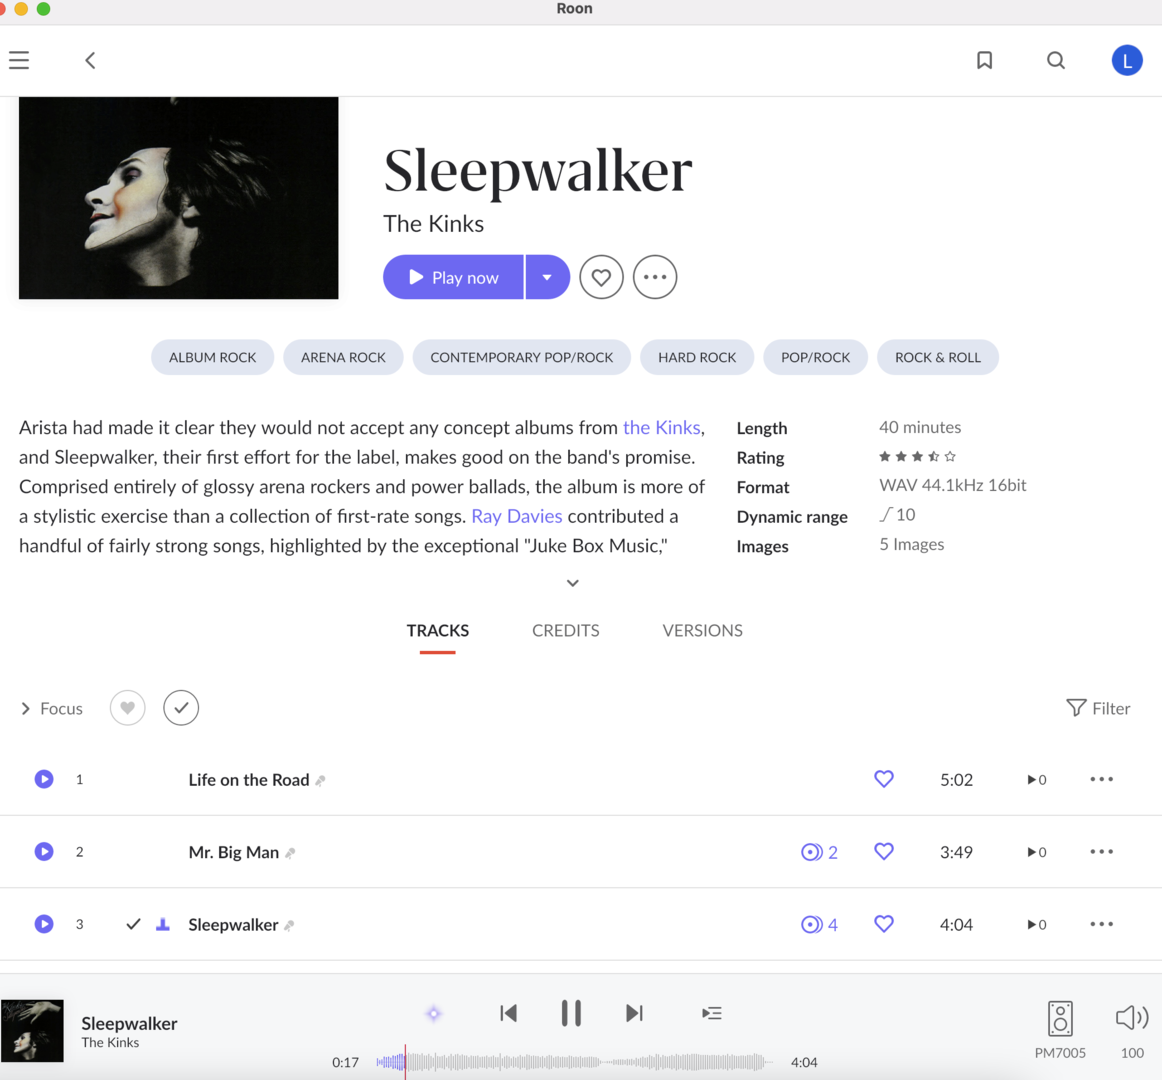
Task: Open lyrics icon beside Sleepwalker track
Action: tap(289, 926)
